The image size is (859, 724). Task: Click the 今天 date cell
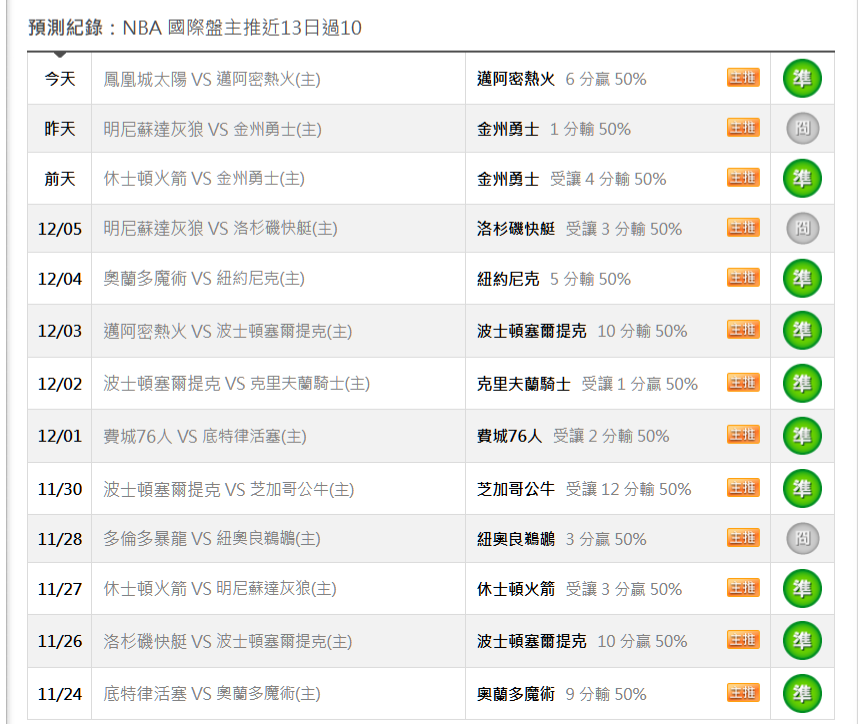pyautogui.click(x=60, y=79)
